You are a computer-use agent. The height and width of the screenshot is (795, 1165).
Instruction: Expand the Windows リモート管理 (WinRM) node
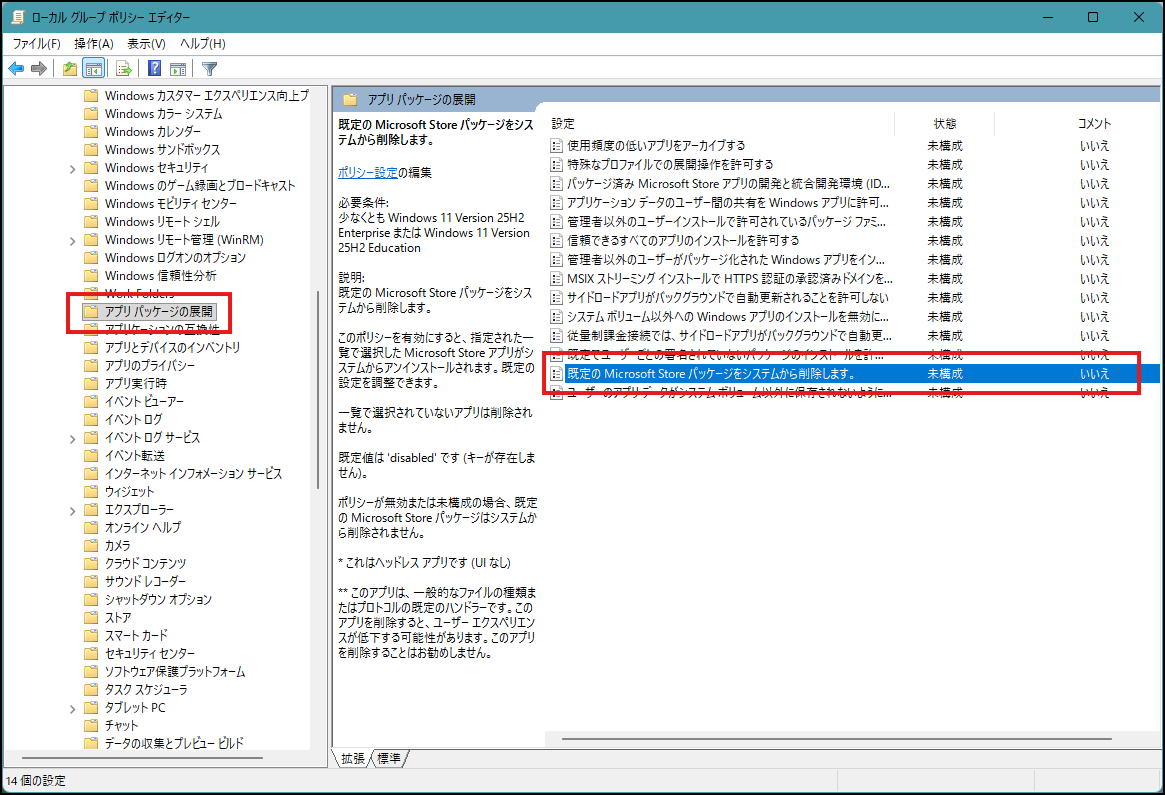pyautogui.click(x=73, y=240)
